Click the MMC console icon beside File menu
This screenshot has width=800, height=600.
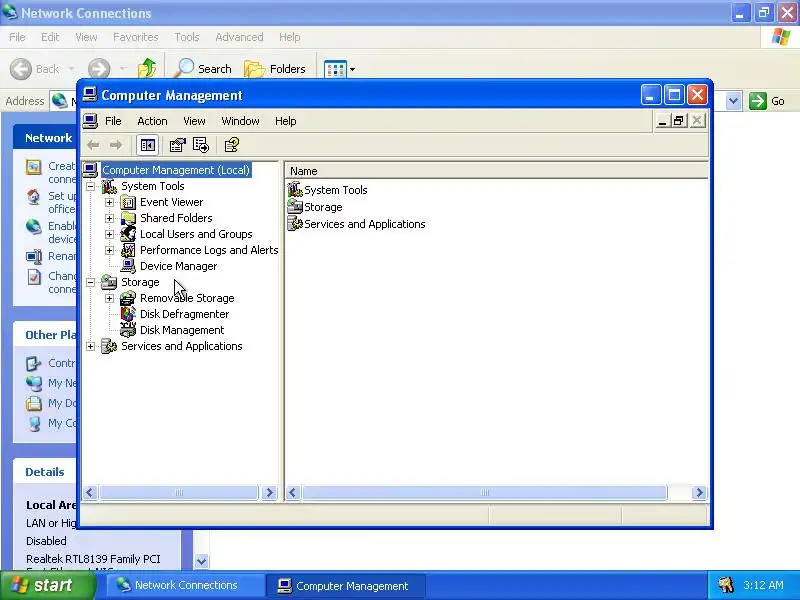90,121
